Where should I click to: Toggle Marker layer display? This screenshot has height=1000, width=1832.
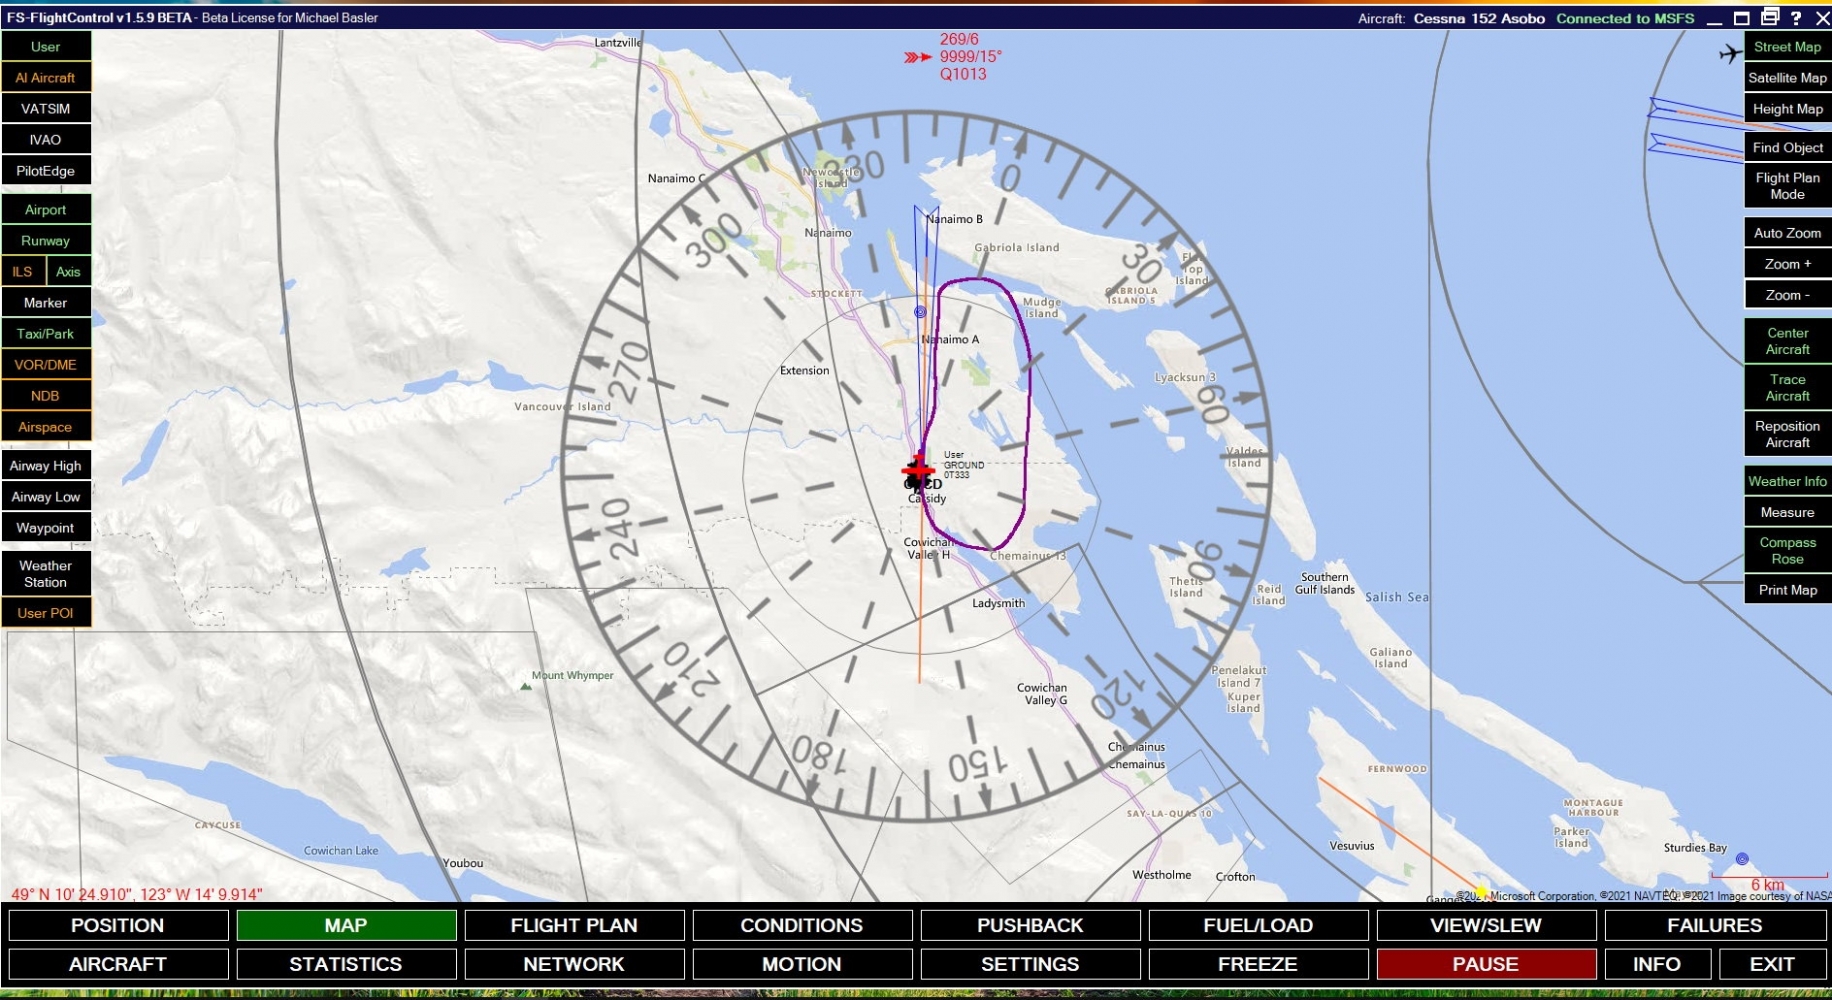click(x=46, y=303)
